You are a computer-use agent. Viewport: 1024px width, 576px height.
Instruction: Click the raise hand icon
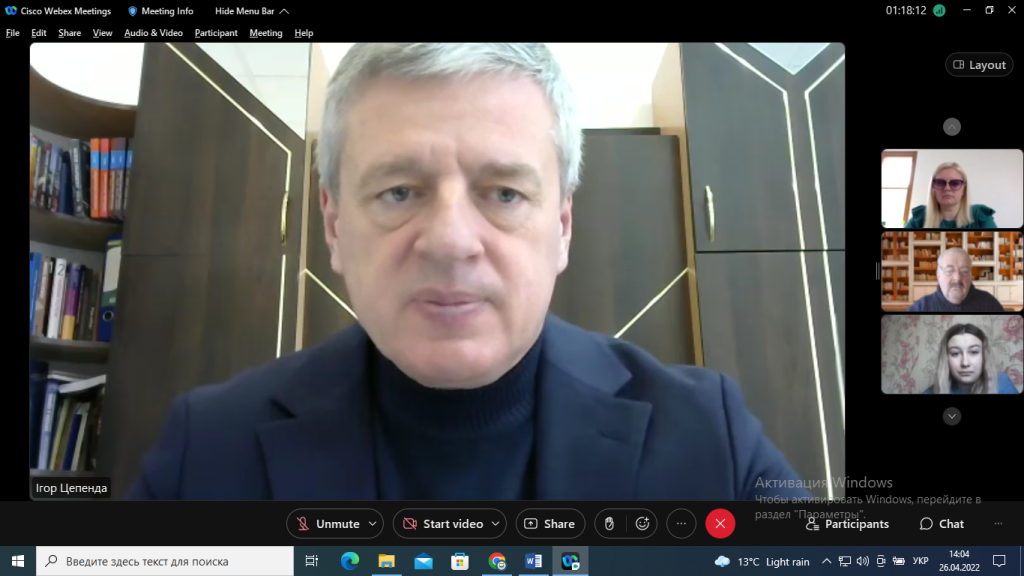coord(609,524)
